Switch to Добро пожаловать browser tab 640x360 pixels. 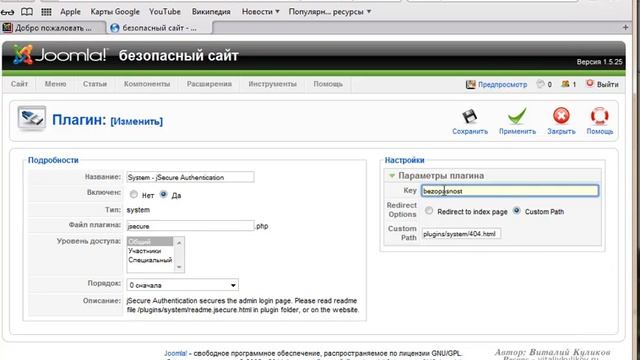point(53,28)
